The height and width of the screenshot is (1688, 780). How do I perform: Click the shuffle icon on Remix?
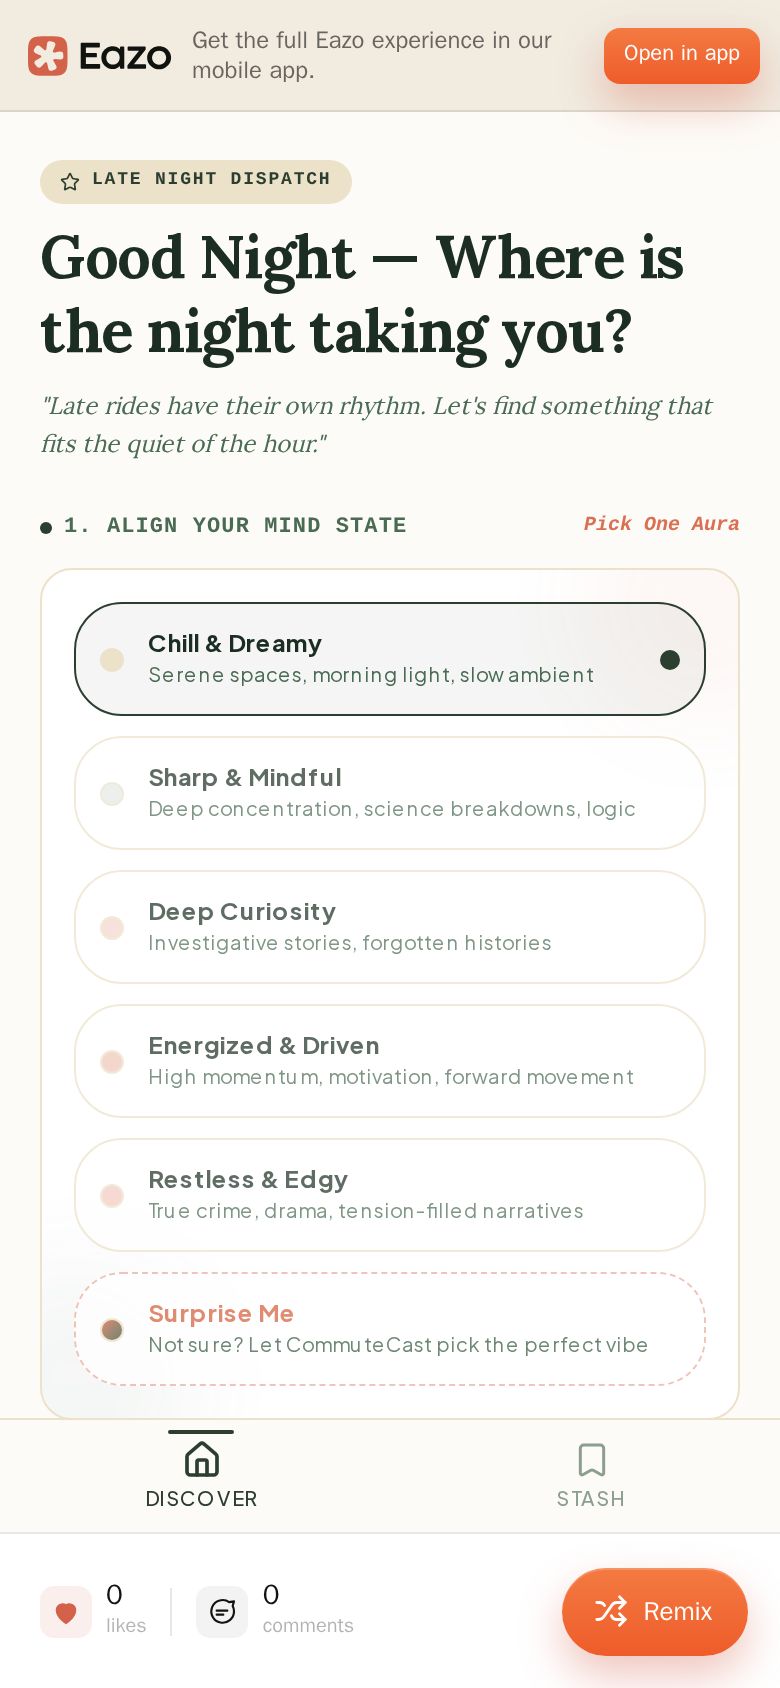pyautogui.click(x=611, y=1611)
